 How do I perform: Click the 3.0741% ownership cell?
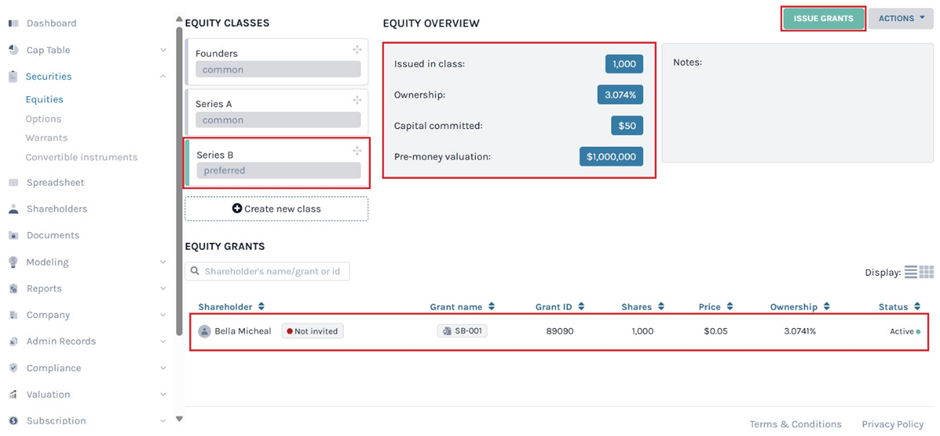click(800, 331)
